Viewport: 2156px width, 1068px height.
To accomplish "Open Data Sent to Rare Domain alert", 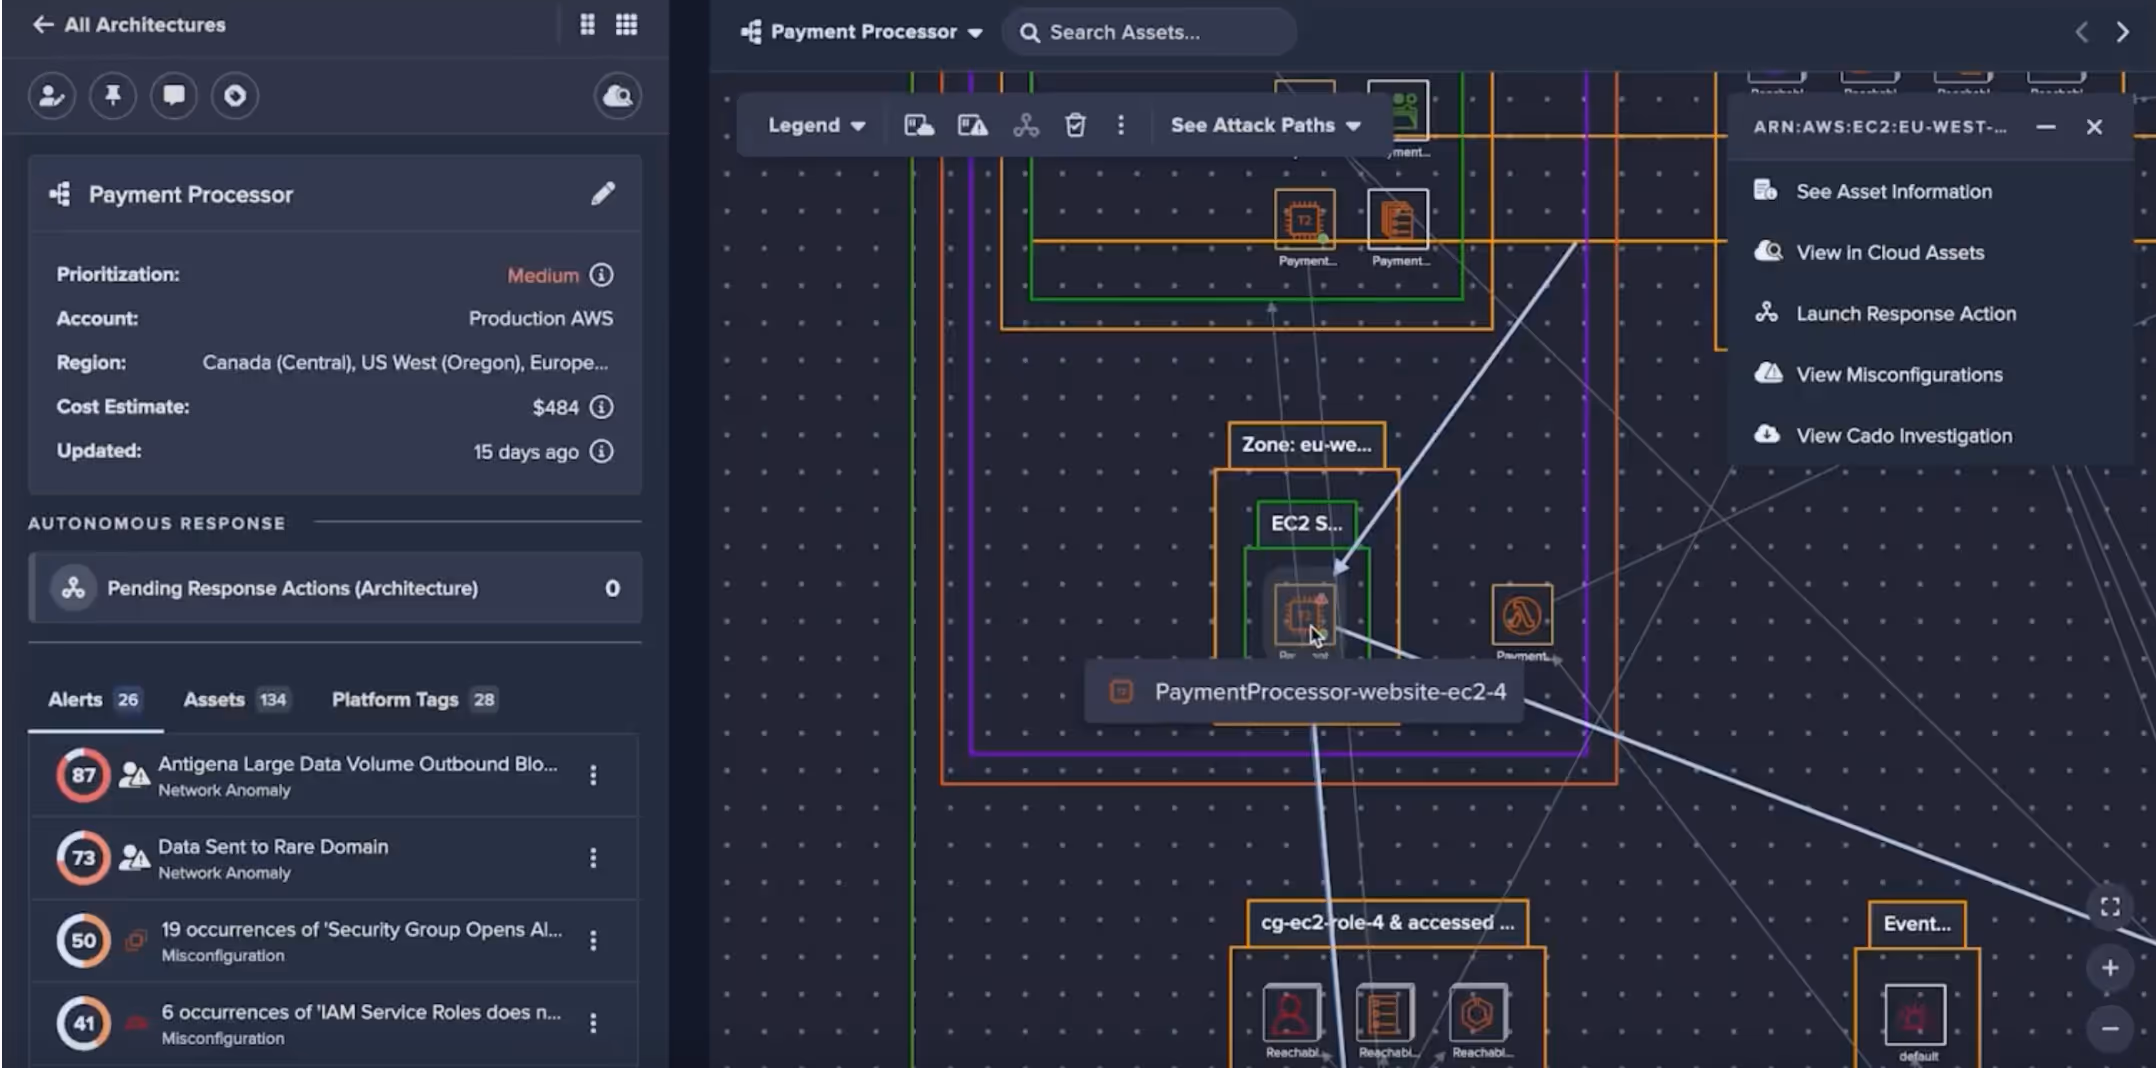I will 334,858.
